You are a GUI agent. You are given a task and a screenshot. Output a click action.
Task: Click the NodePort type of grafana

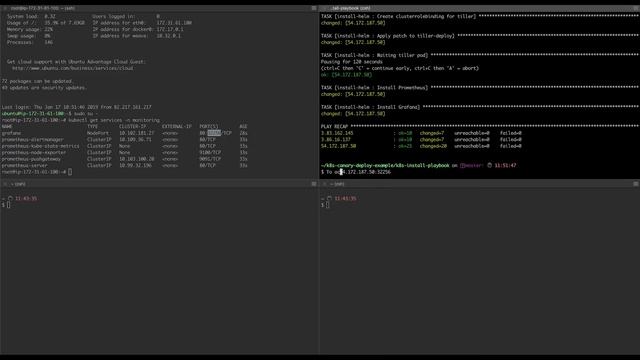click(98, 133)
